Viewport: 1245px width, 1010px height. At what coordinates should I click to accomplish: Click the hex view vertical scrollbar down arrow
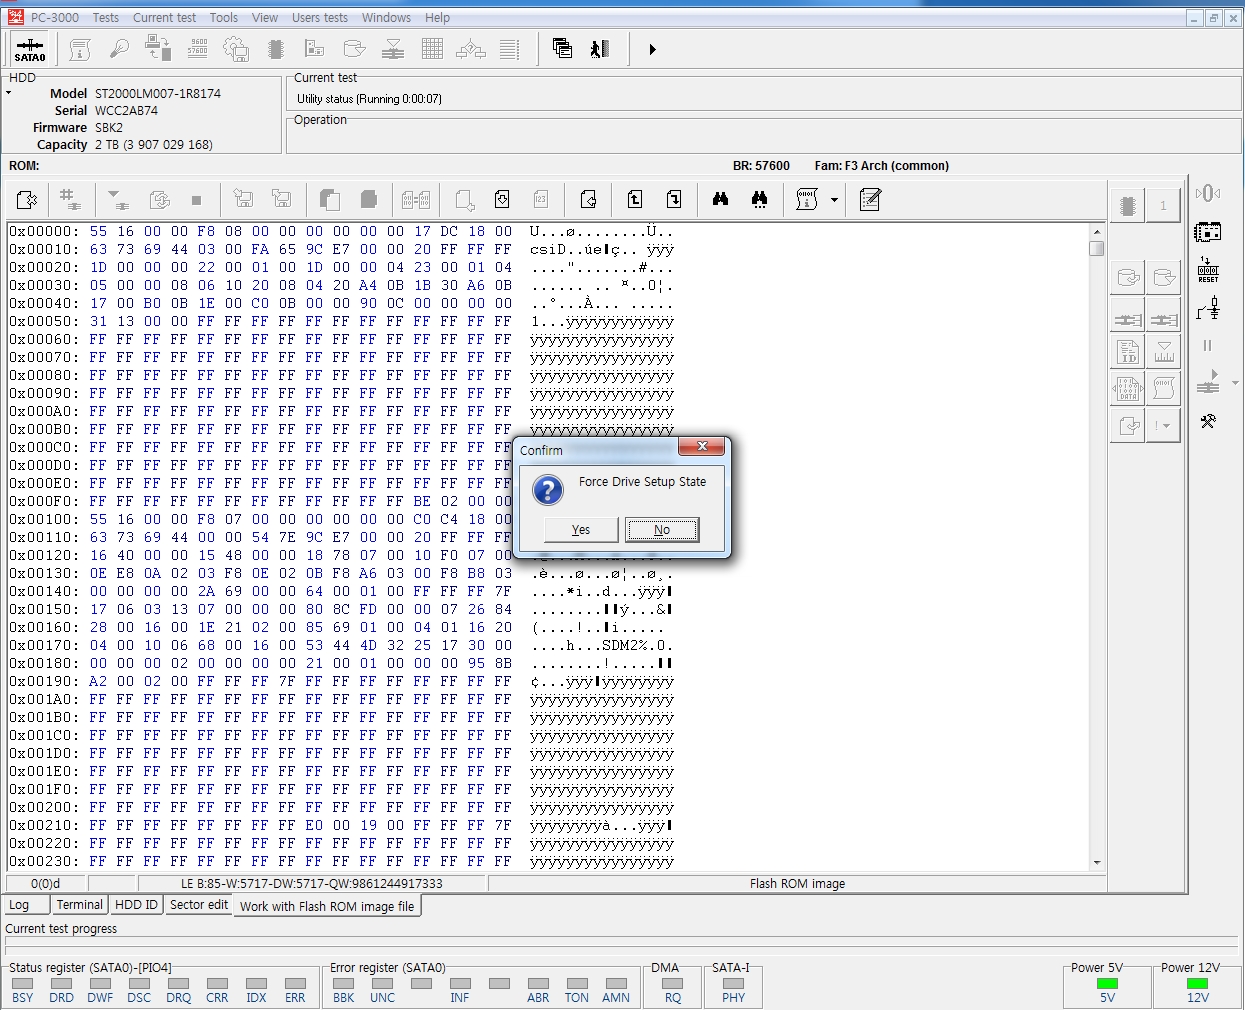1097,863
